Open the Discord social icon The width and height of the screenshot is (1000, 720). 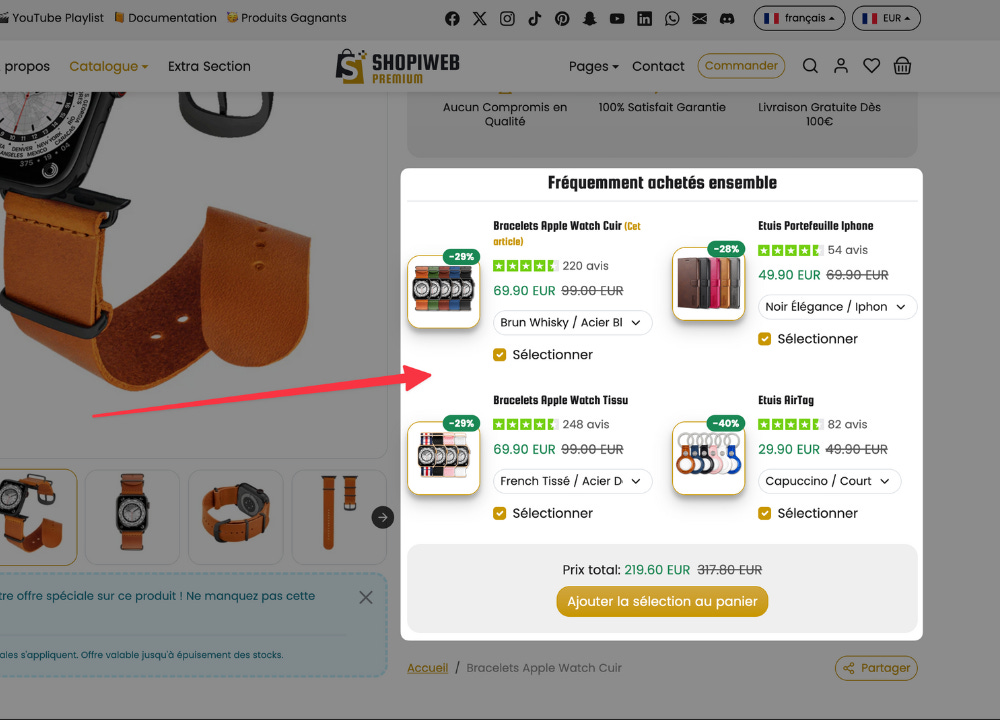click(727, 18)
